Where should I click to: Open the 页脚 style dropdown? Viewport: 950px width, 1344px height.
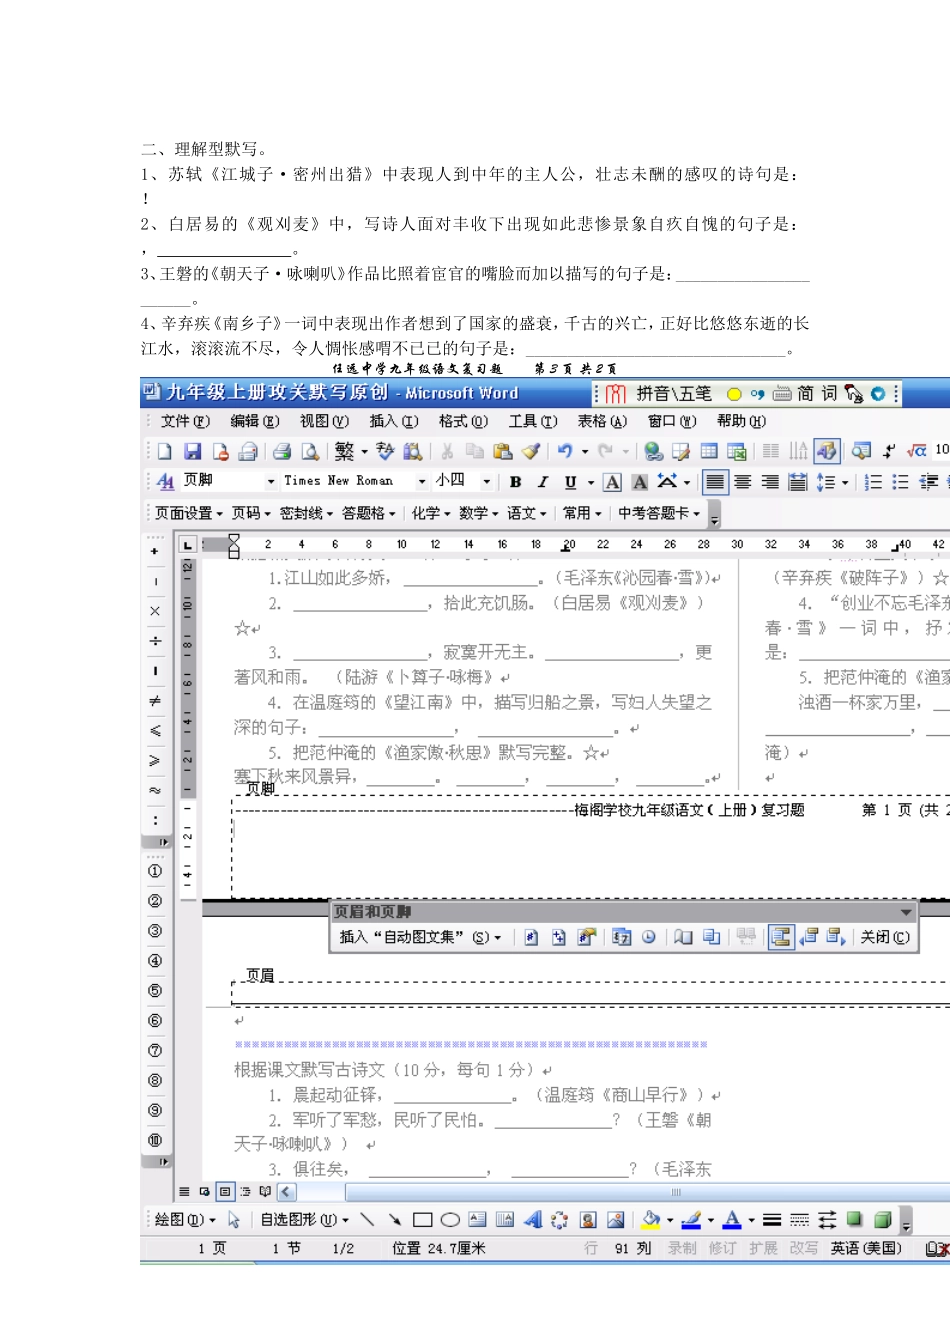click(270, 482)
